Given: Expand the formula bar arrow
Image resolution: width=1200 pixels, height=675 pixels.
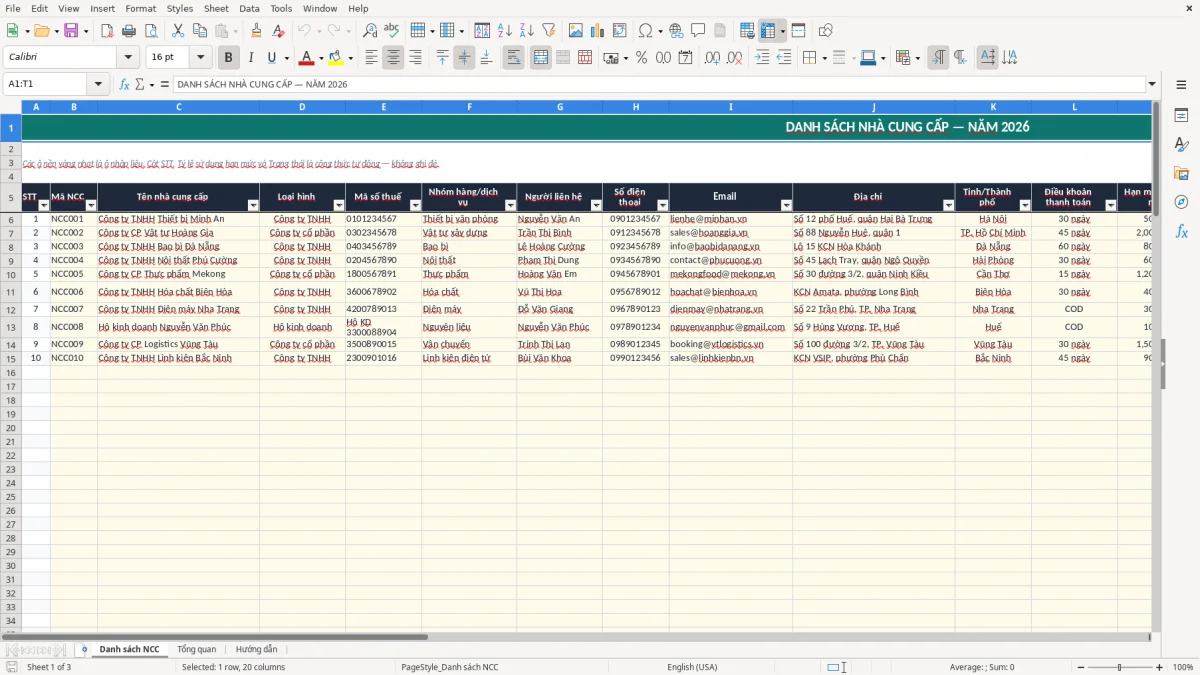Looking at the screenshot, I should (x=1152, y=84).
